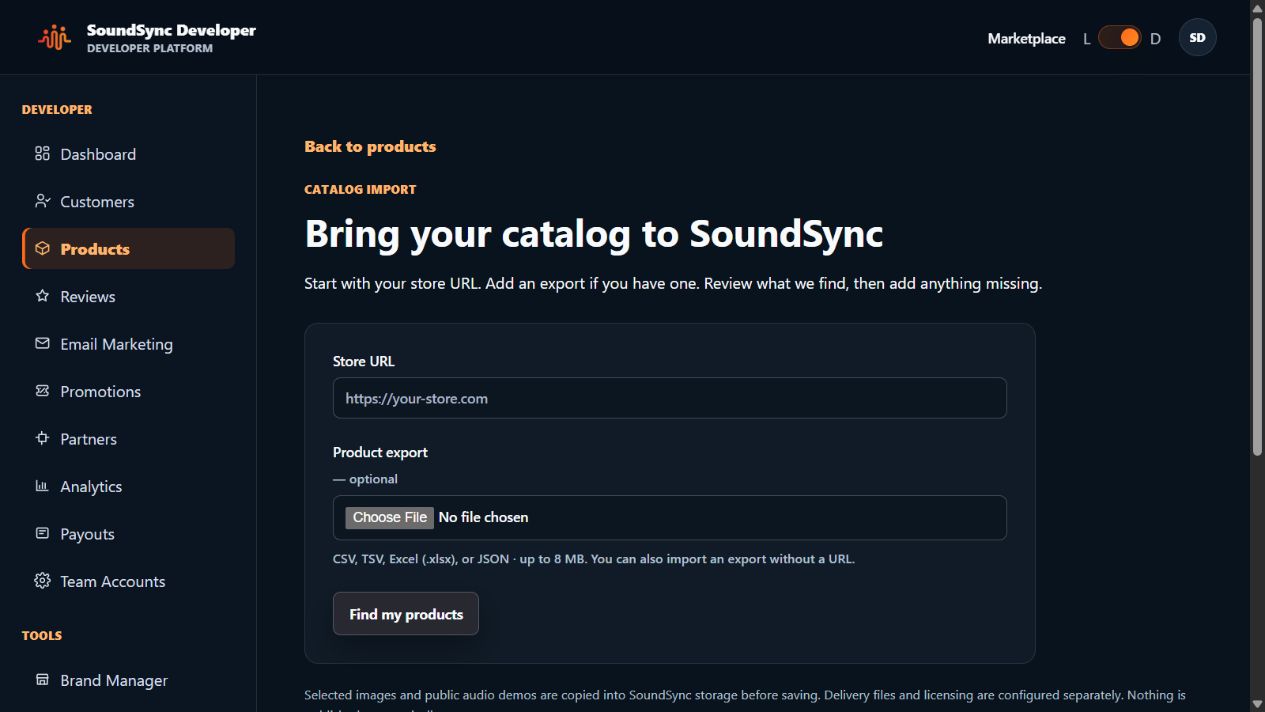Select the active Products menu item
Screen dimensions: 1265x712
coord(128,249)
